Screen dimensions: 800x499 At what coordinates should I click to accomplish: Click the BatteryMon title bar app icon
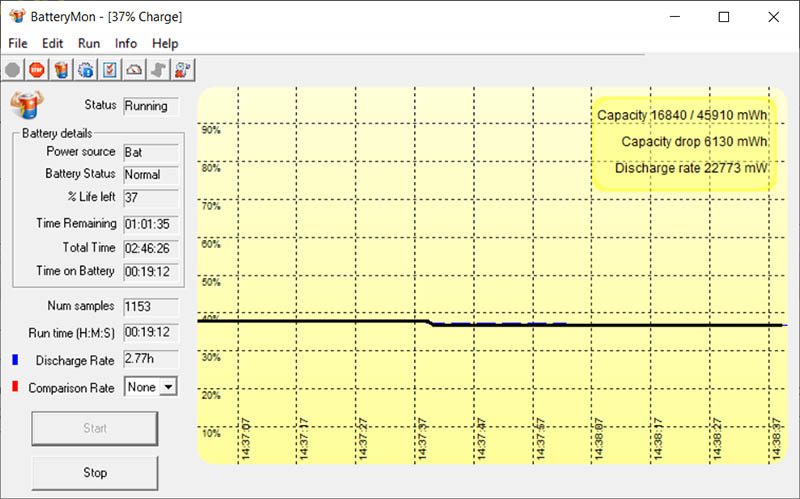[17, 16]
